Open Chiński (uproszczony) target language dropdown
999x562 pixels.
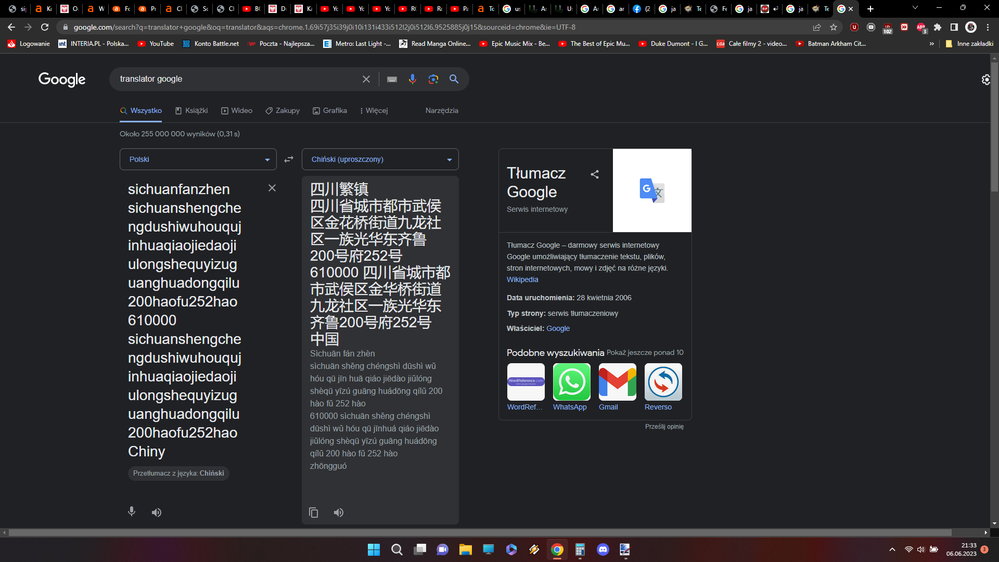point(380,159)
